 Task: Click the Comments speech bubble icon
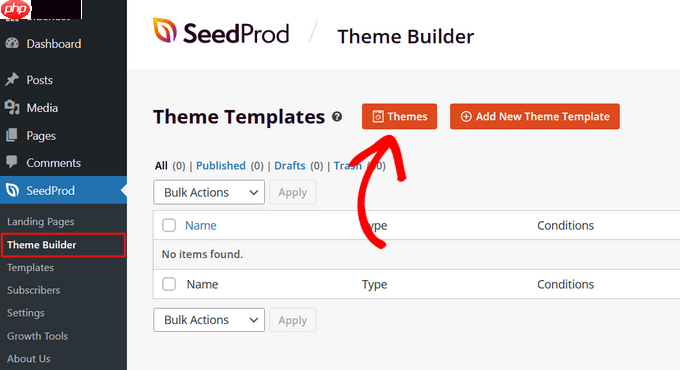[x=12, y=162]
